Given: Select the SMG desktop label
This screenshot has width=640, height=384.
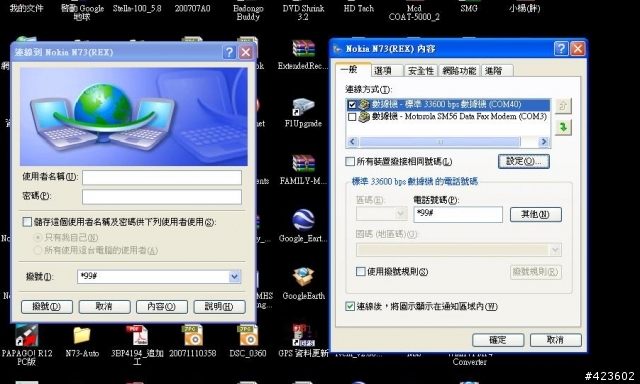Looking at the screenshot, I should tap(469, 8).
